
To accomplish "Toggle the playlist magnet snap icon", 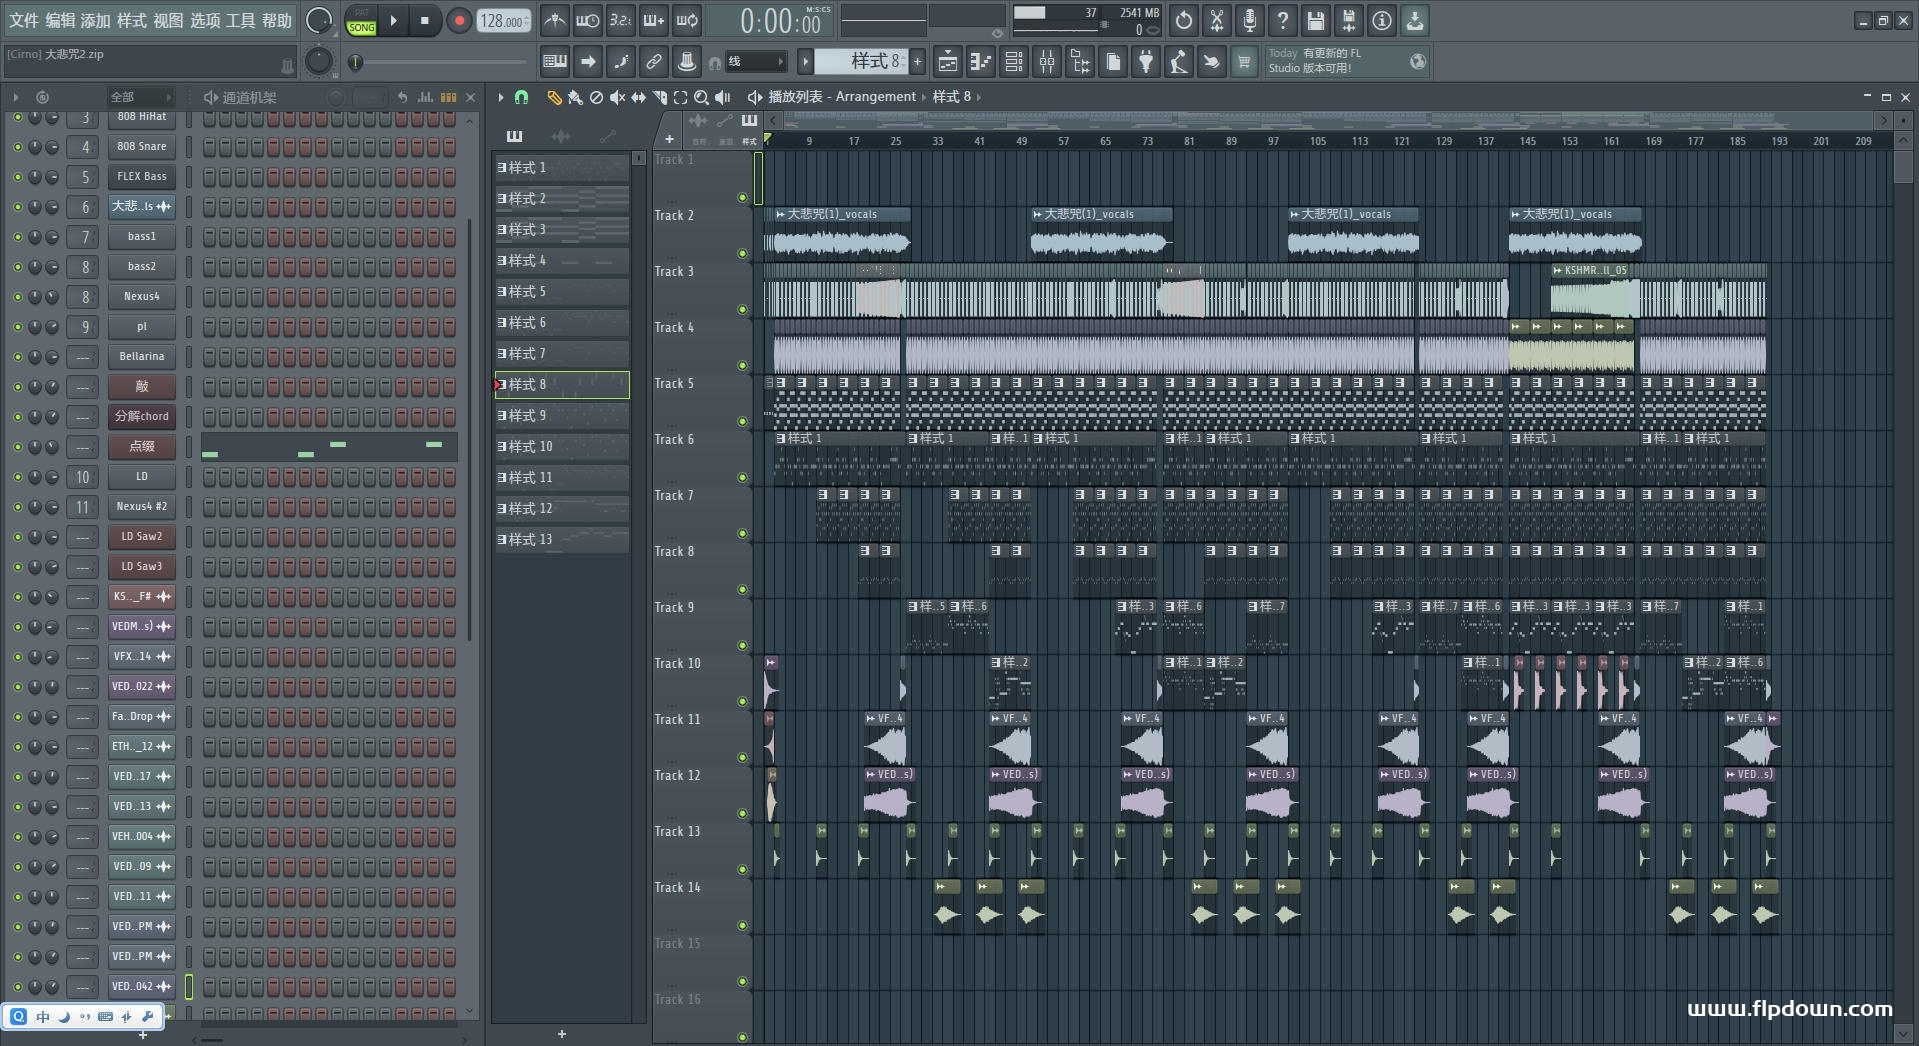I will click(521, 97).
